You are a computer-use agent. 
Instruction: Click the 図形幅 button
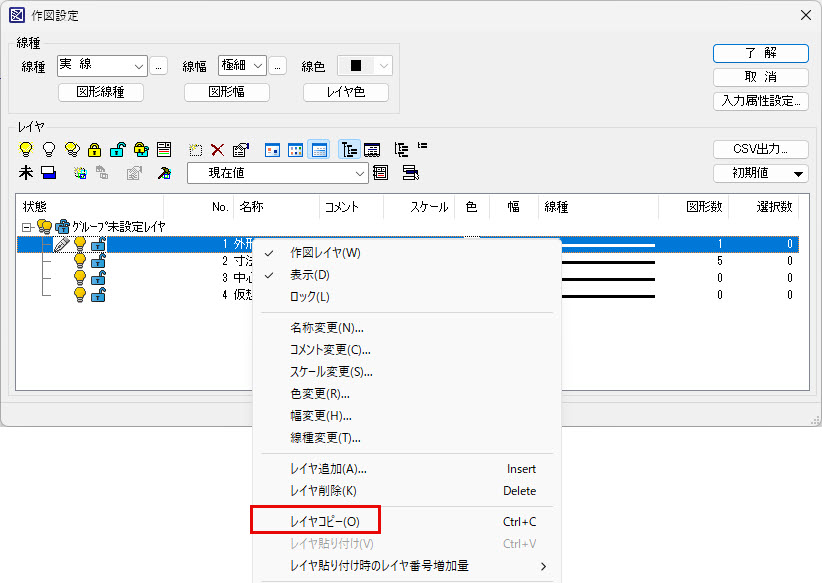tap(226, 92)
